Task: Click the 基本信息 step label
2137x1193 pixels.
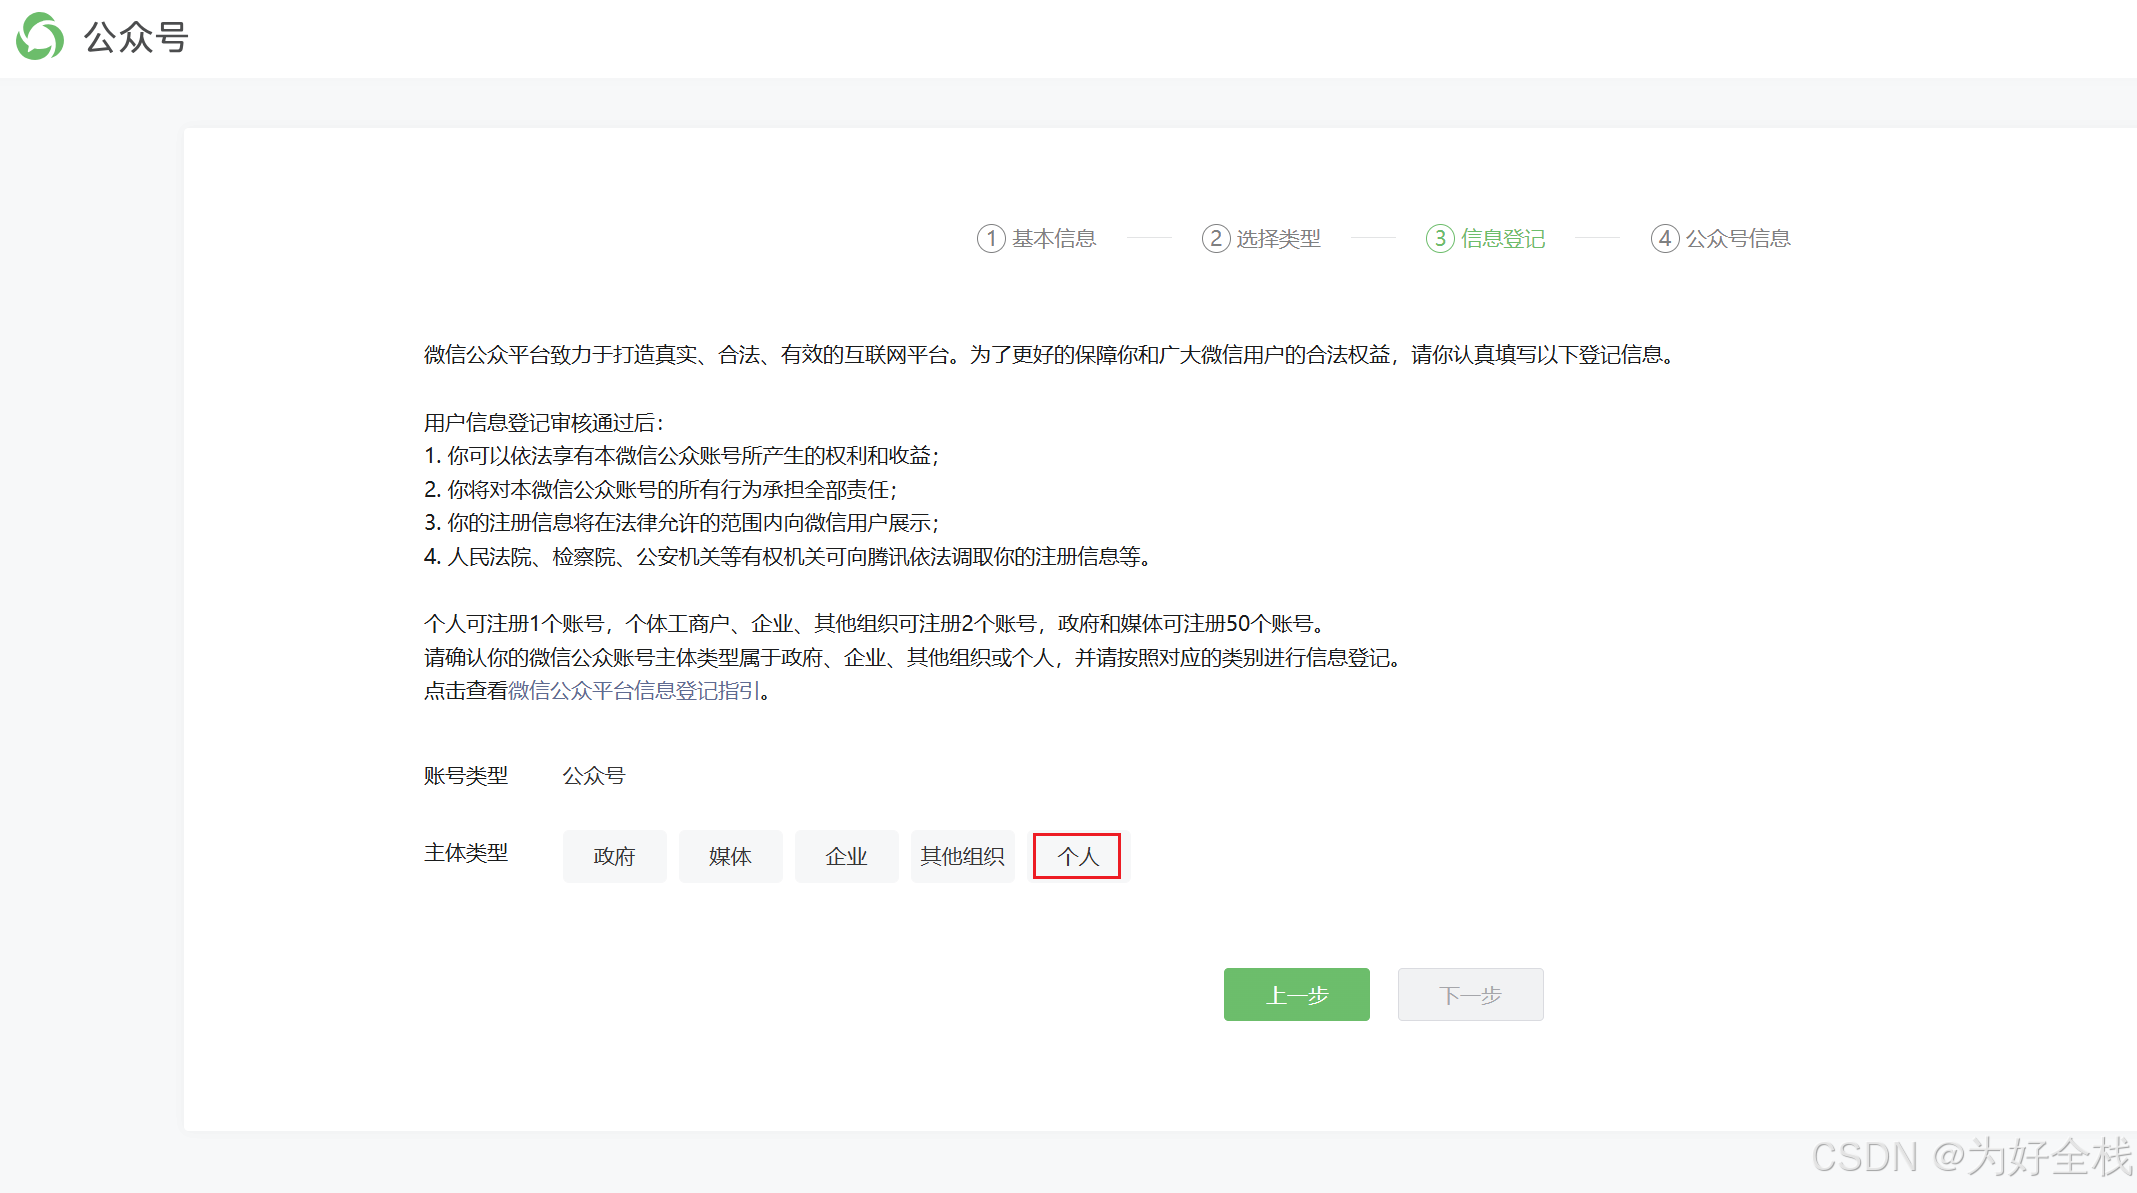Action: coord(1054,238)
